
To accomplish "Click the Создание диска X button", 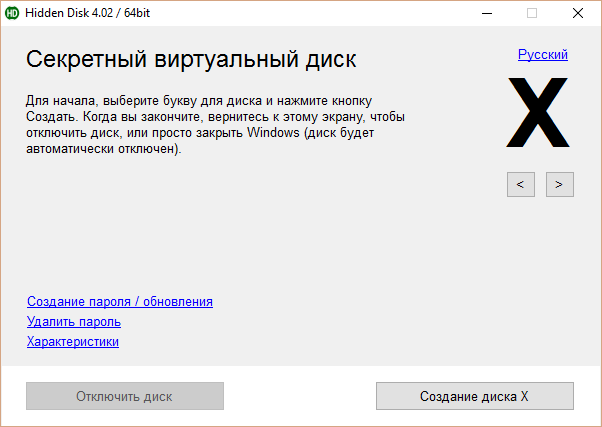I will 475,396.
